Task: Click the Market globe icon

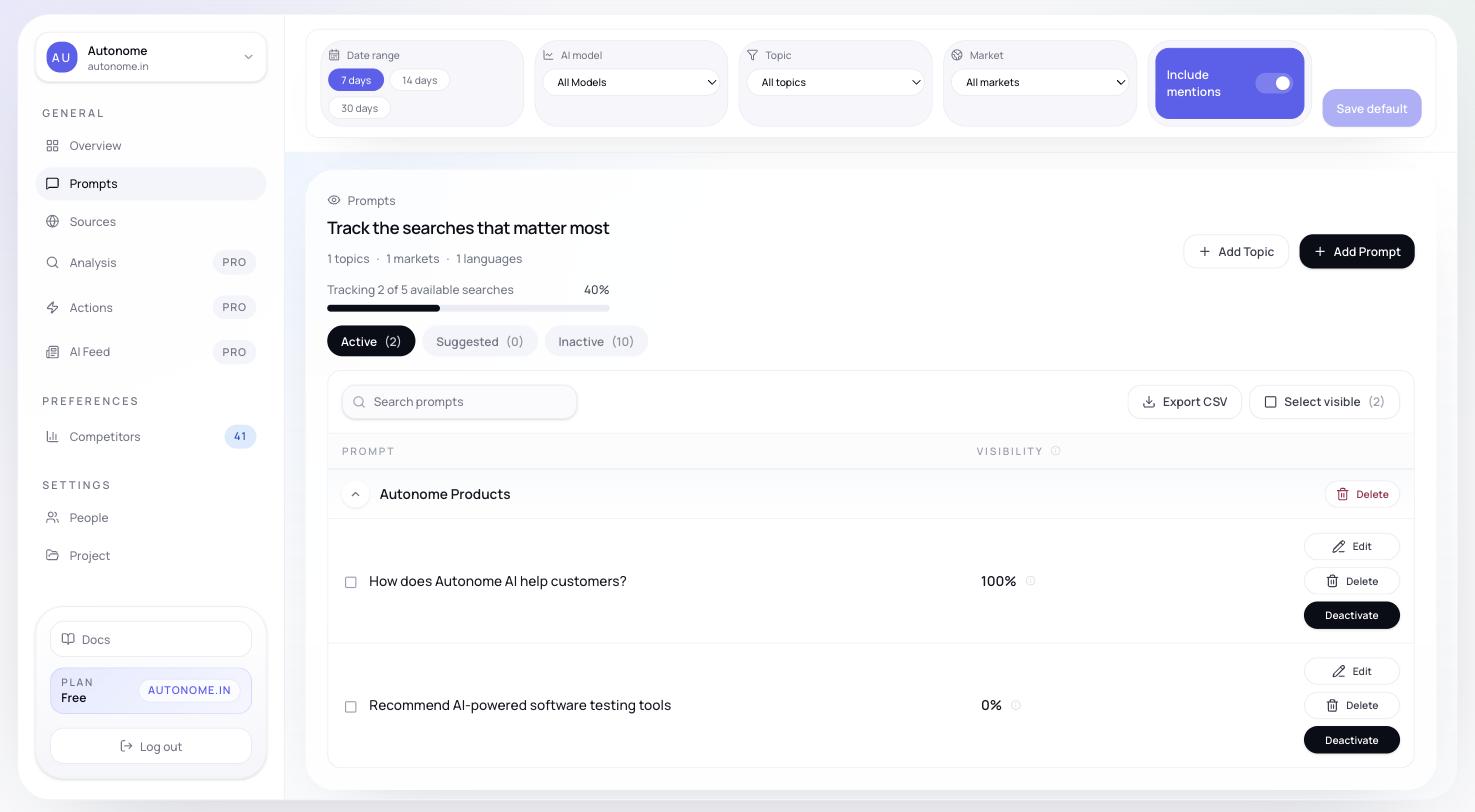Action: (x=957, y=55)
